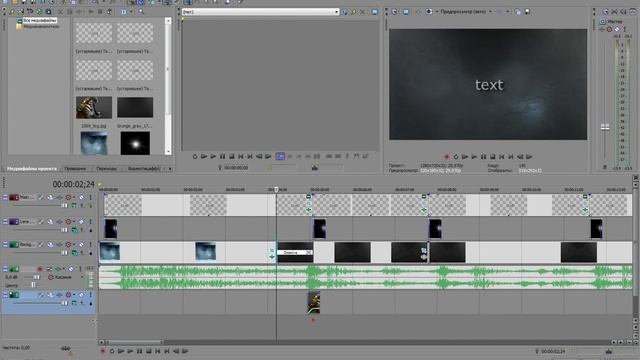640x360 pixels.
Task: Select the tiger image thumbnail in media
Action: (94, 107)
